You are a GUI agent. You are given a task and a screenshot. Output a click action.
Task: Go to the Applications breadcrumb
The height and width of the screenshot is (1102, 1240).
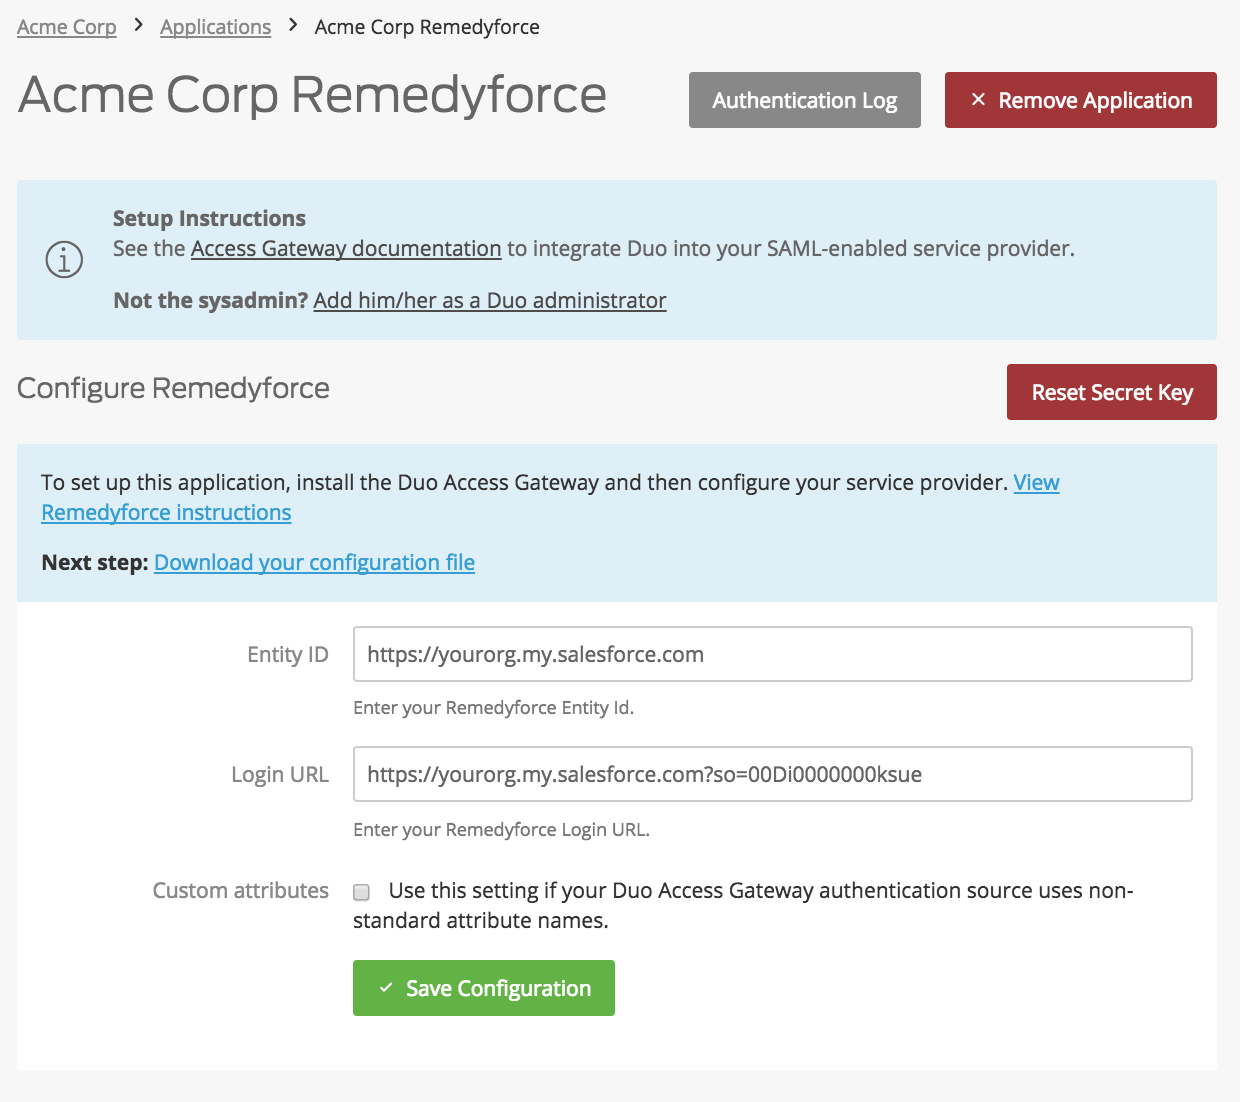pos(215,26)
